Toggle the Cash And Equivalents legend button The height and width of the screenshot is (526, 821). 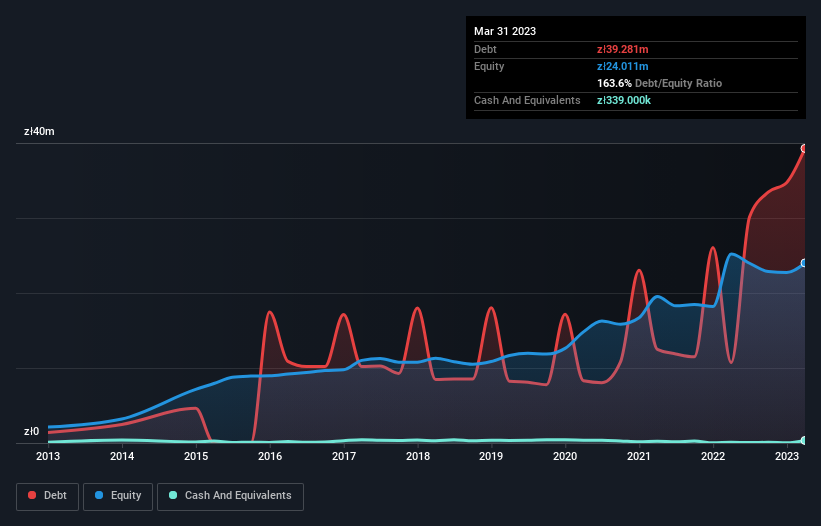[x=230, y=496]
